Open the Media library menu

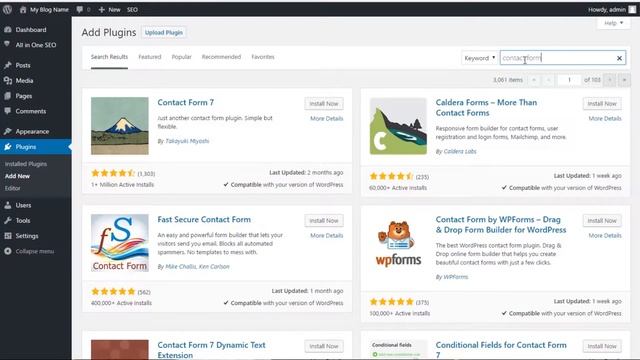(x=24, y=81)
